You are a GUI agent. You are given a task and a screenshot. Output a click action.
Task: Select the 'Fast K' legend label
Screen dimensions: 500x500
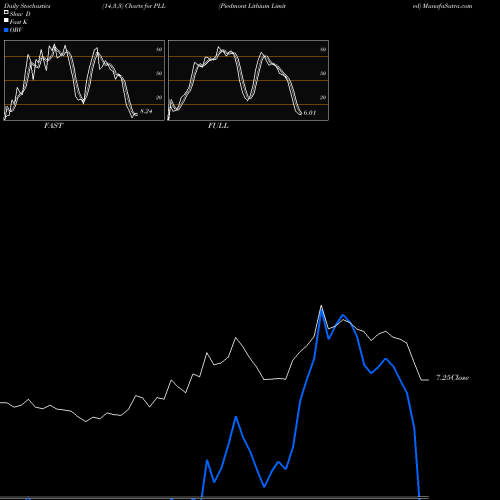[19, 22]
